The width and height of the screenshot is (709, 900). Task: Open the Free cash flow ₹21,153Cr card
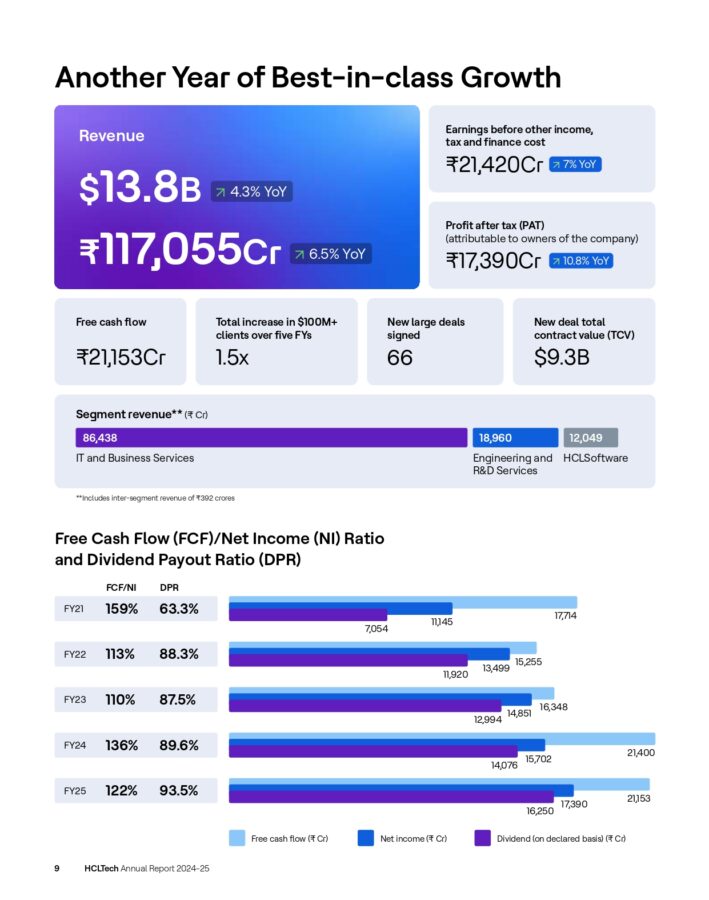click(x=120, y=341)
